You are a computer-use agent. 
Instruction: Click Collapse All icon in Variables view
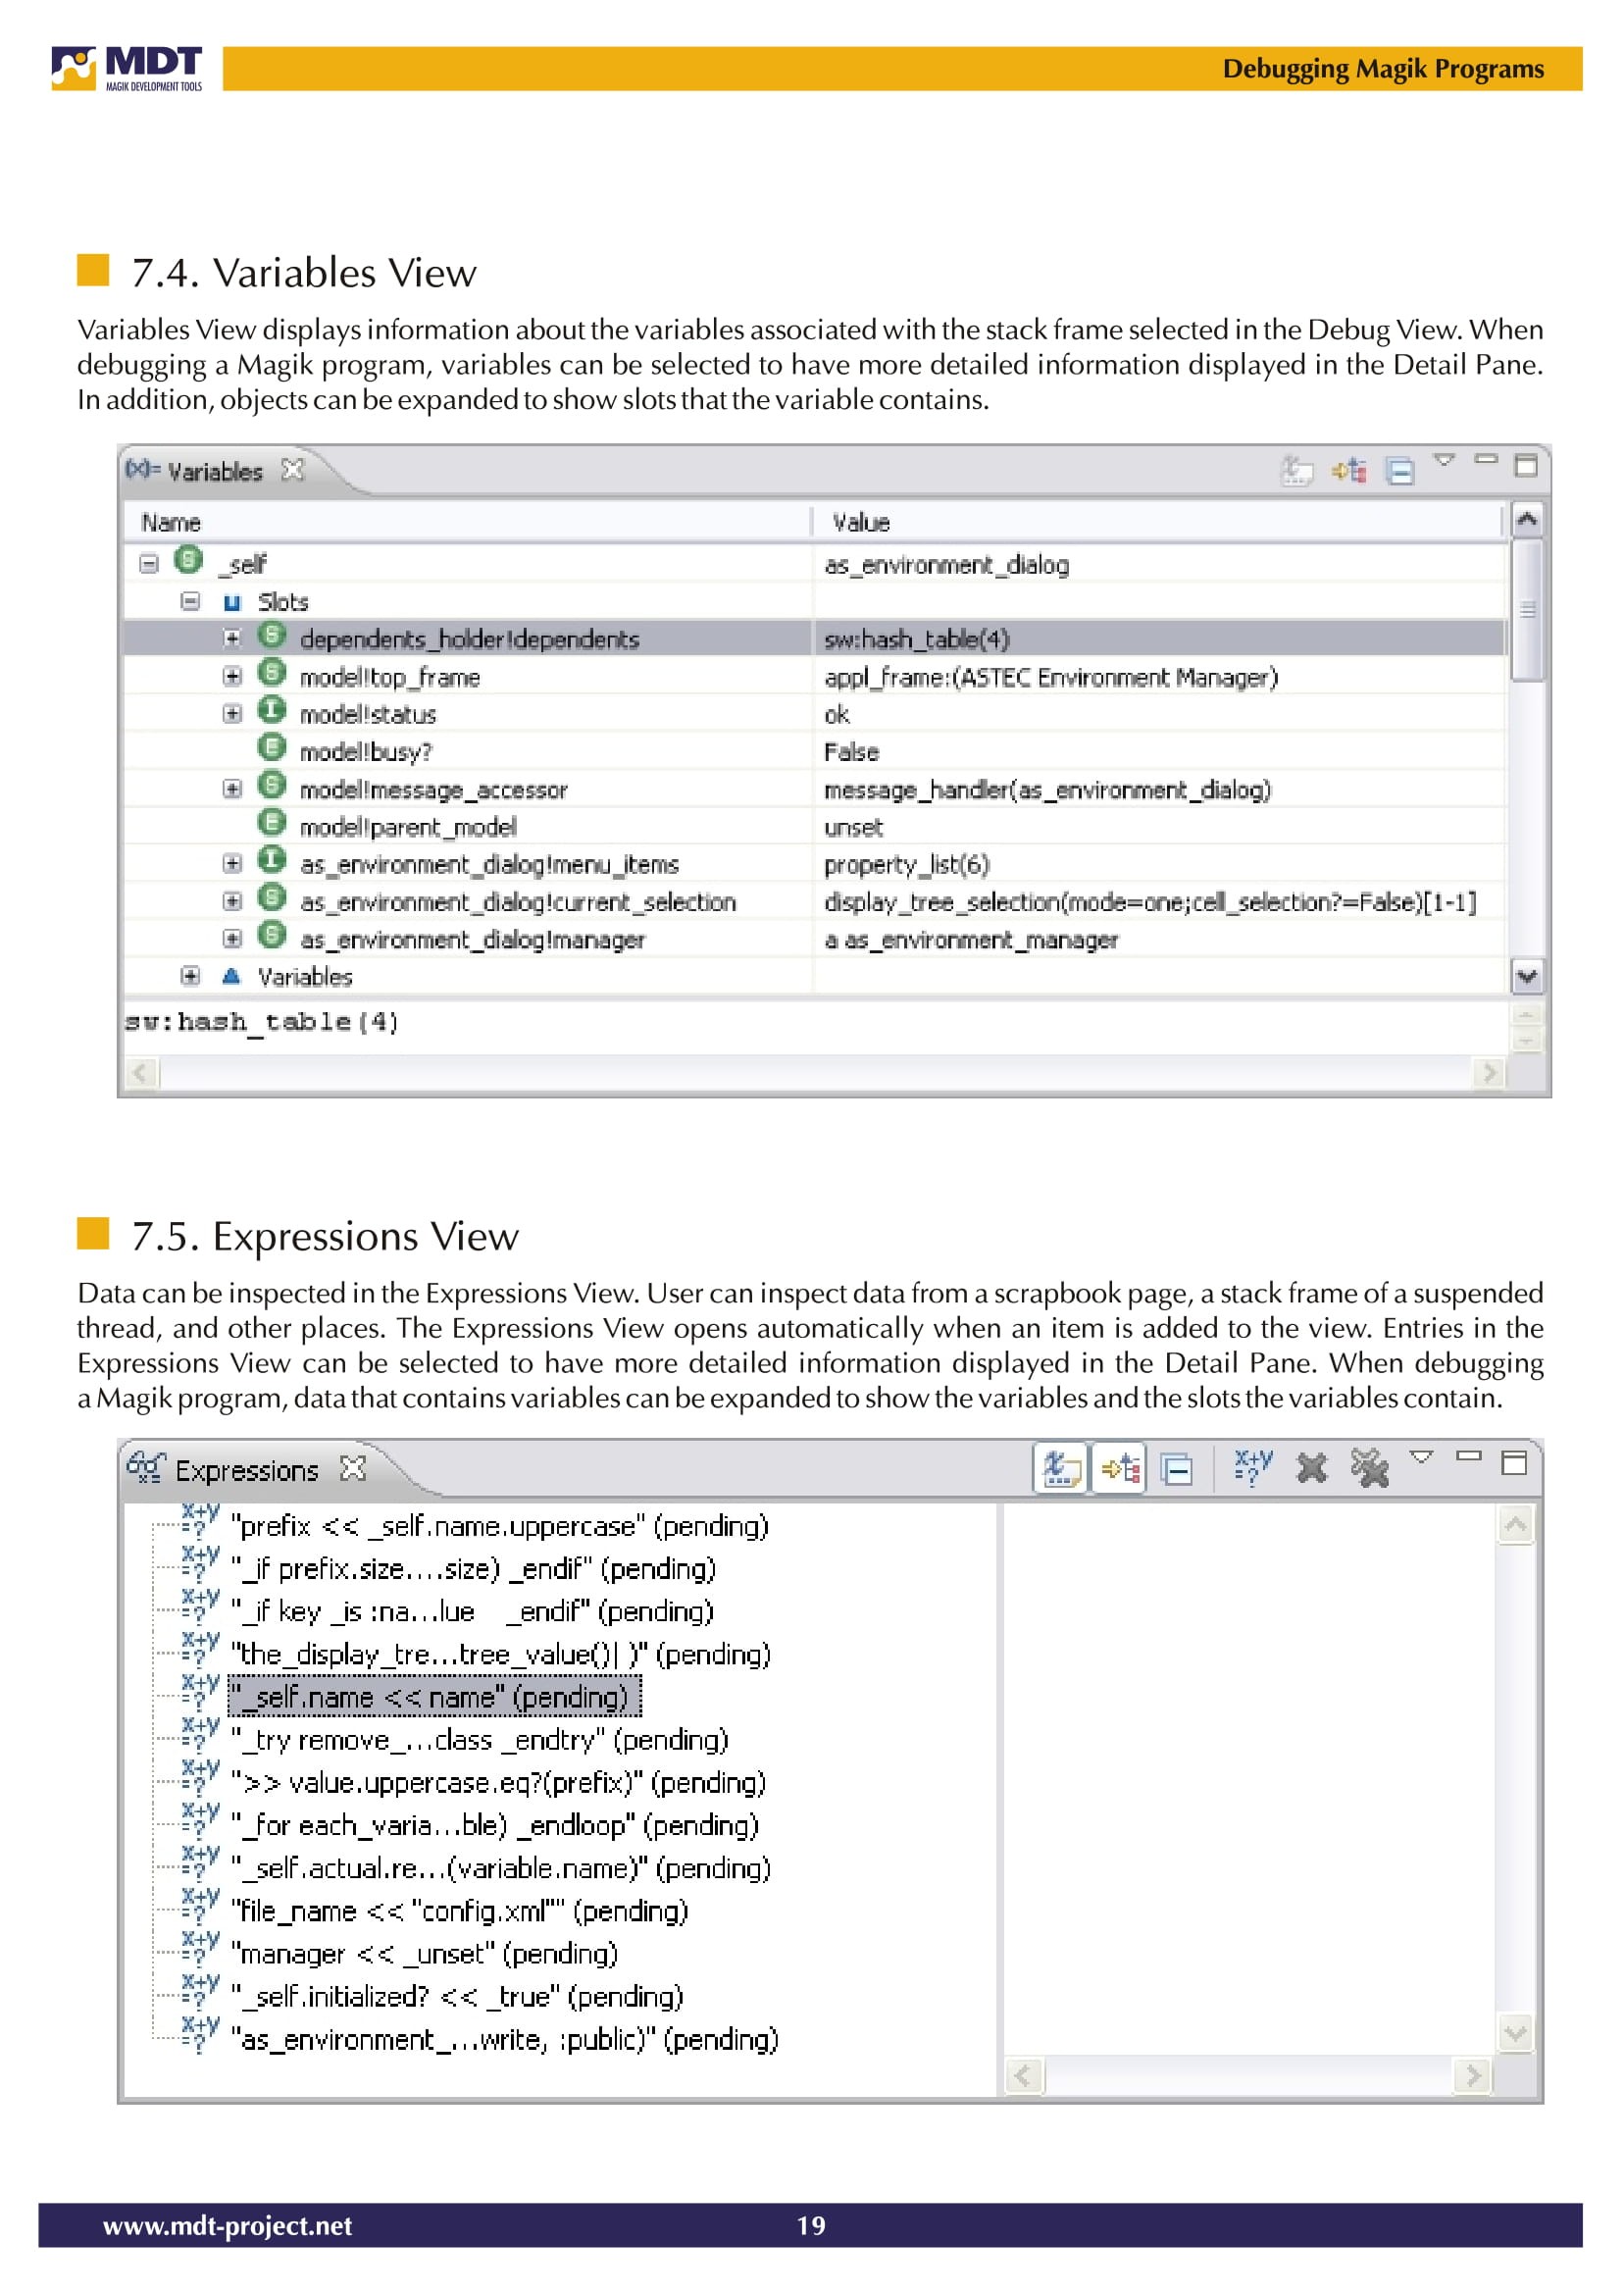(1400, 470)
